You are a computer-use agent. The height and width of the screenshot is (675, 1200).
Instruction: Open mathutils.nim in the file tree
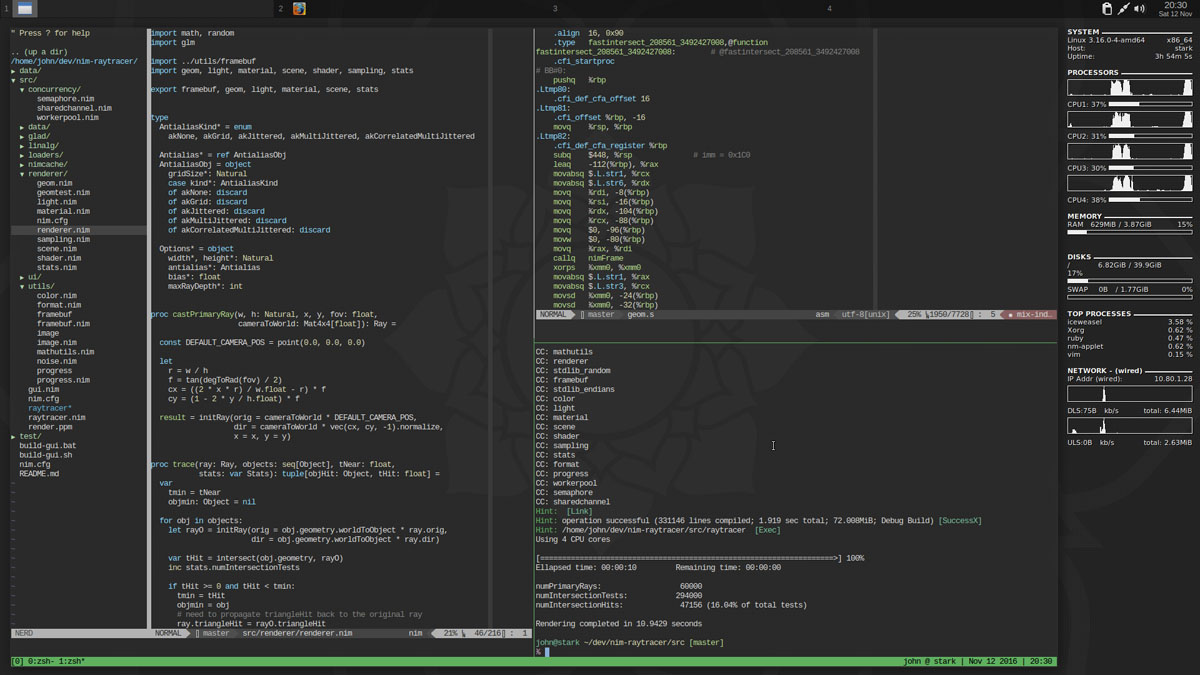[x=65, y=352]
